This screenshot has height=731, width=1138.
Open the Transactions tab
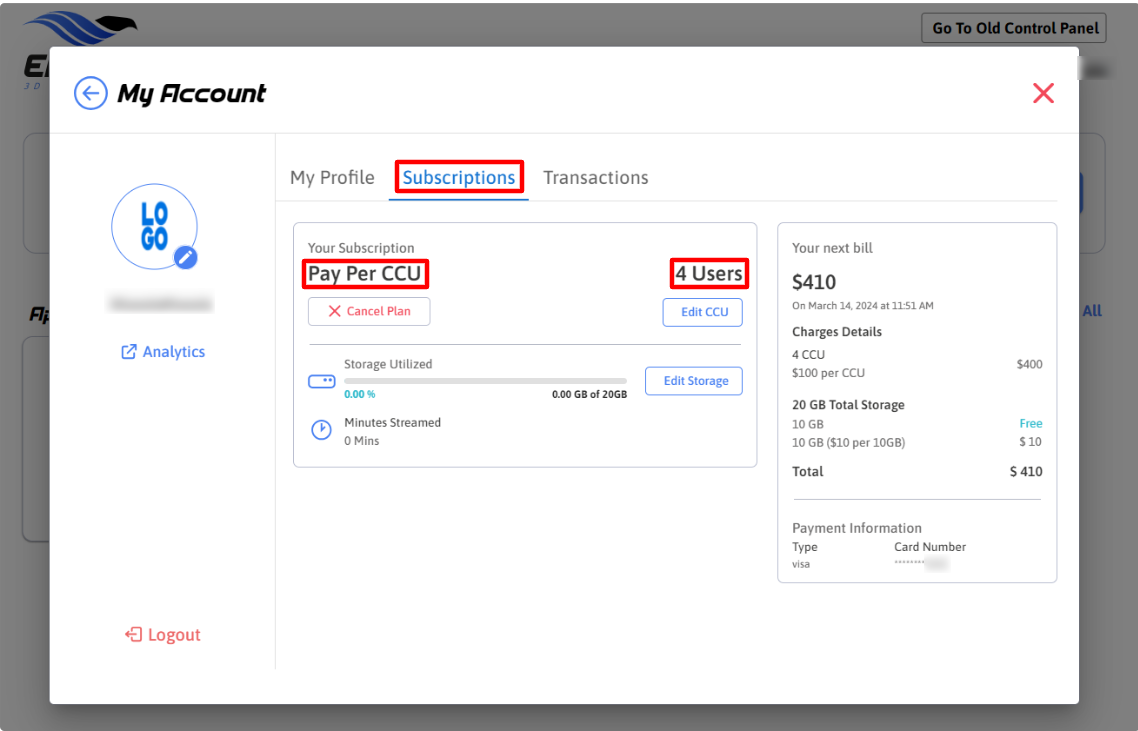[x=595, y=178]
